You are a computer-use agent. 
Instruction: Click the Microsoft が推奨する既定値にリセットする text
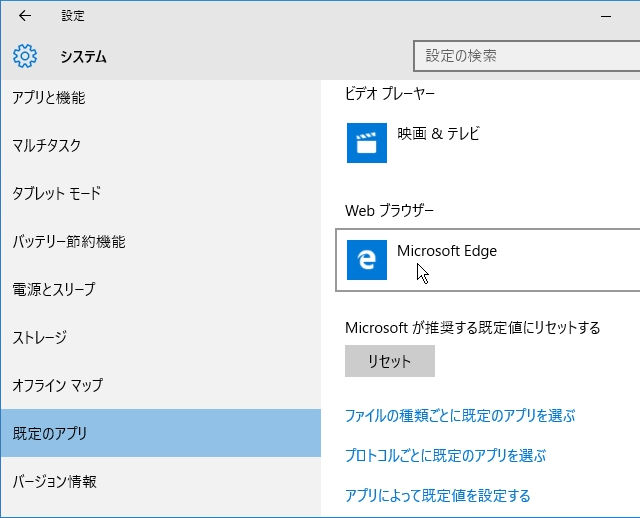pos(473,328)
